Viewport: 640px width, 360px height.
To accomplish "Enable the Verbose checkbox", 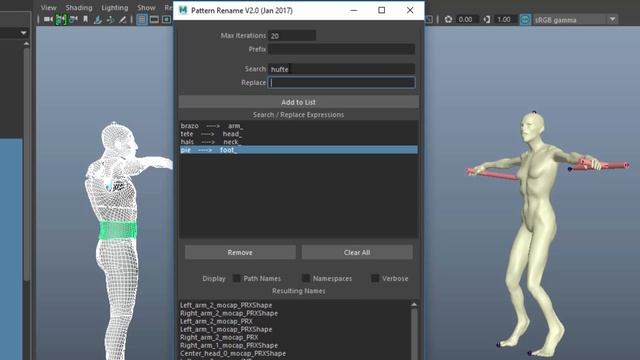I will (375, 278).
